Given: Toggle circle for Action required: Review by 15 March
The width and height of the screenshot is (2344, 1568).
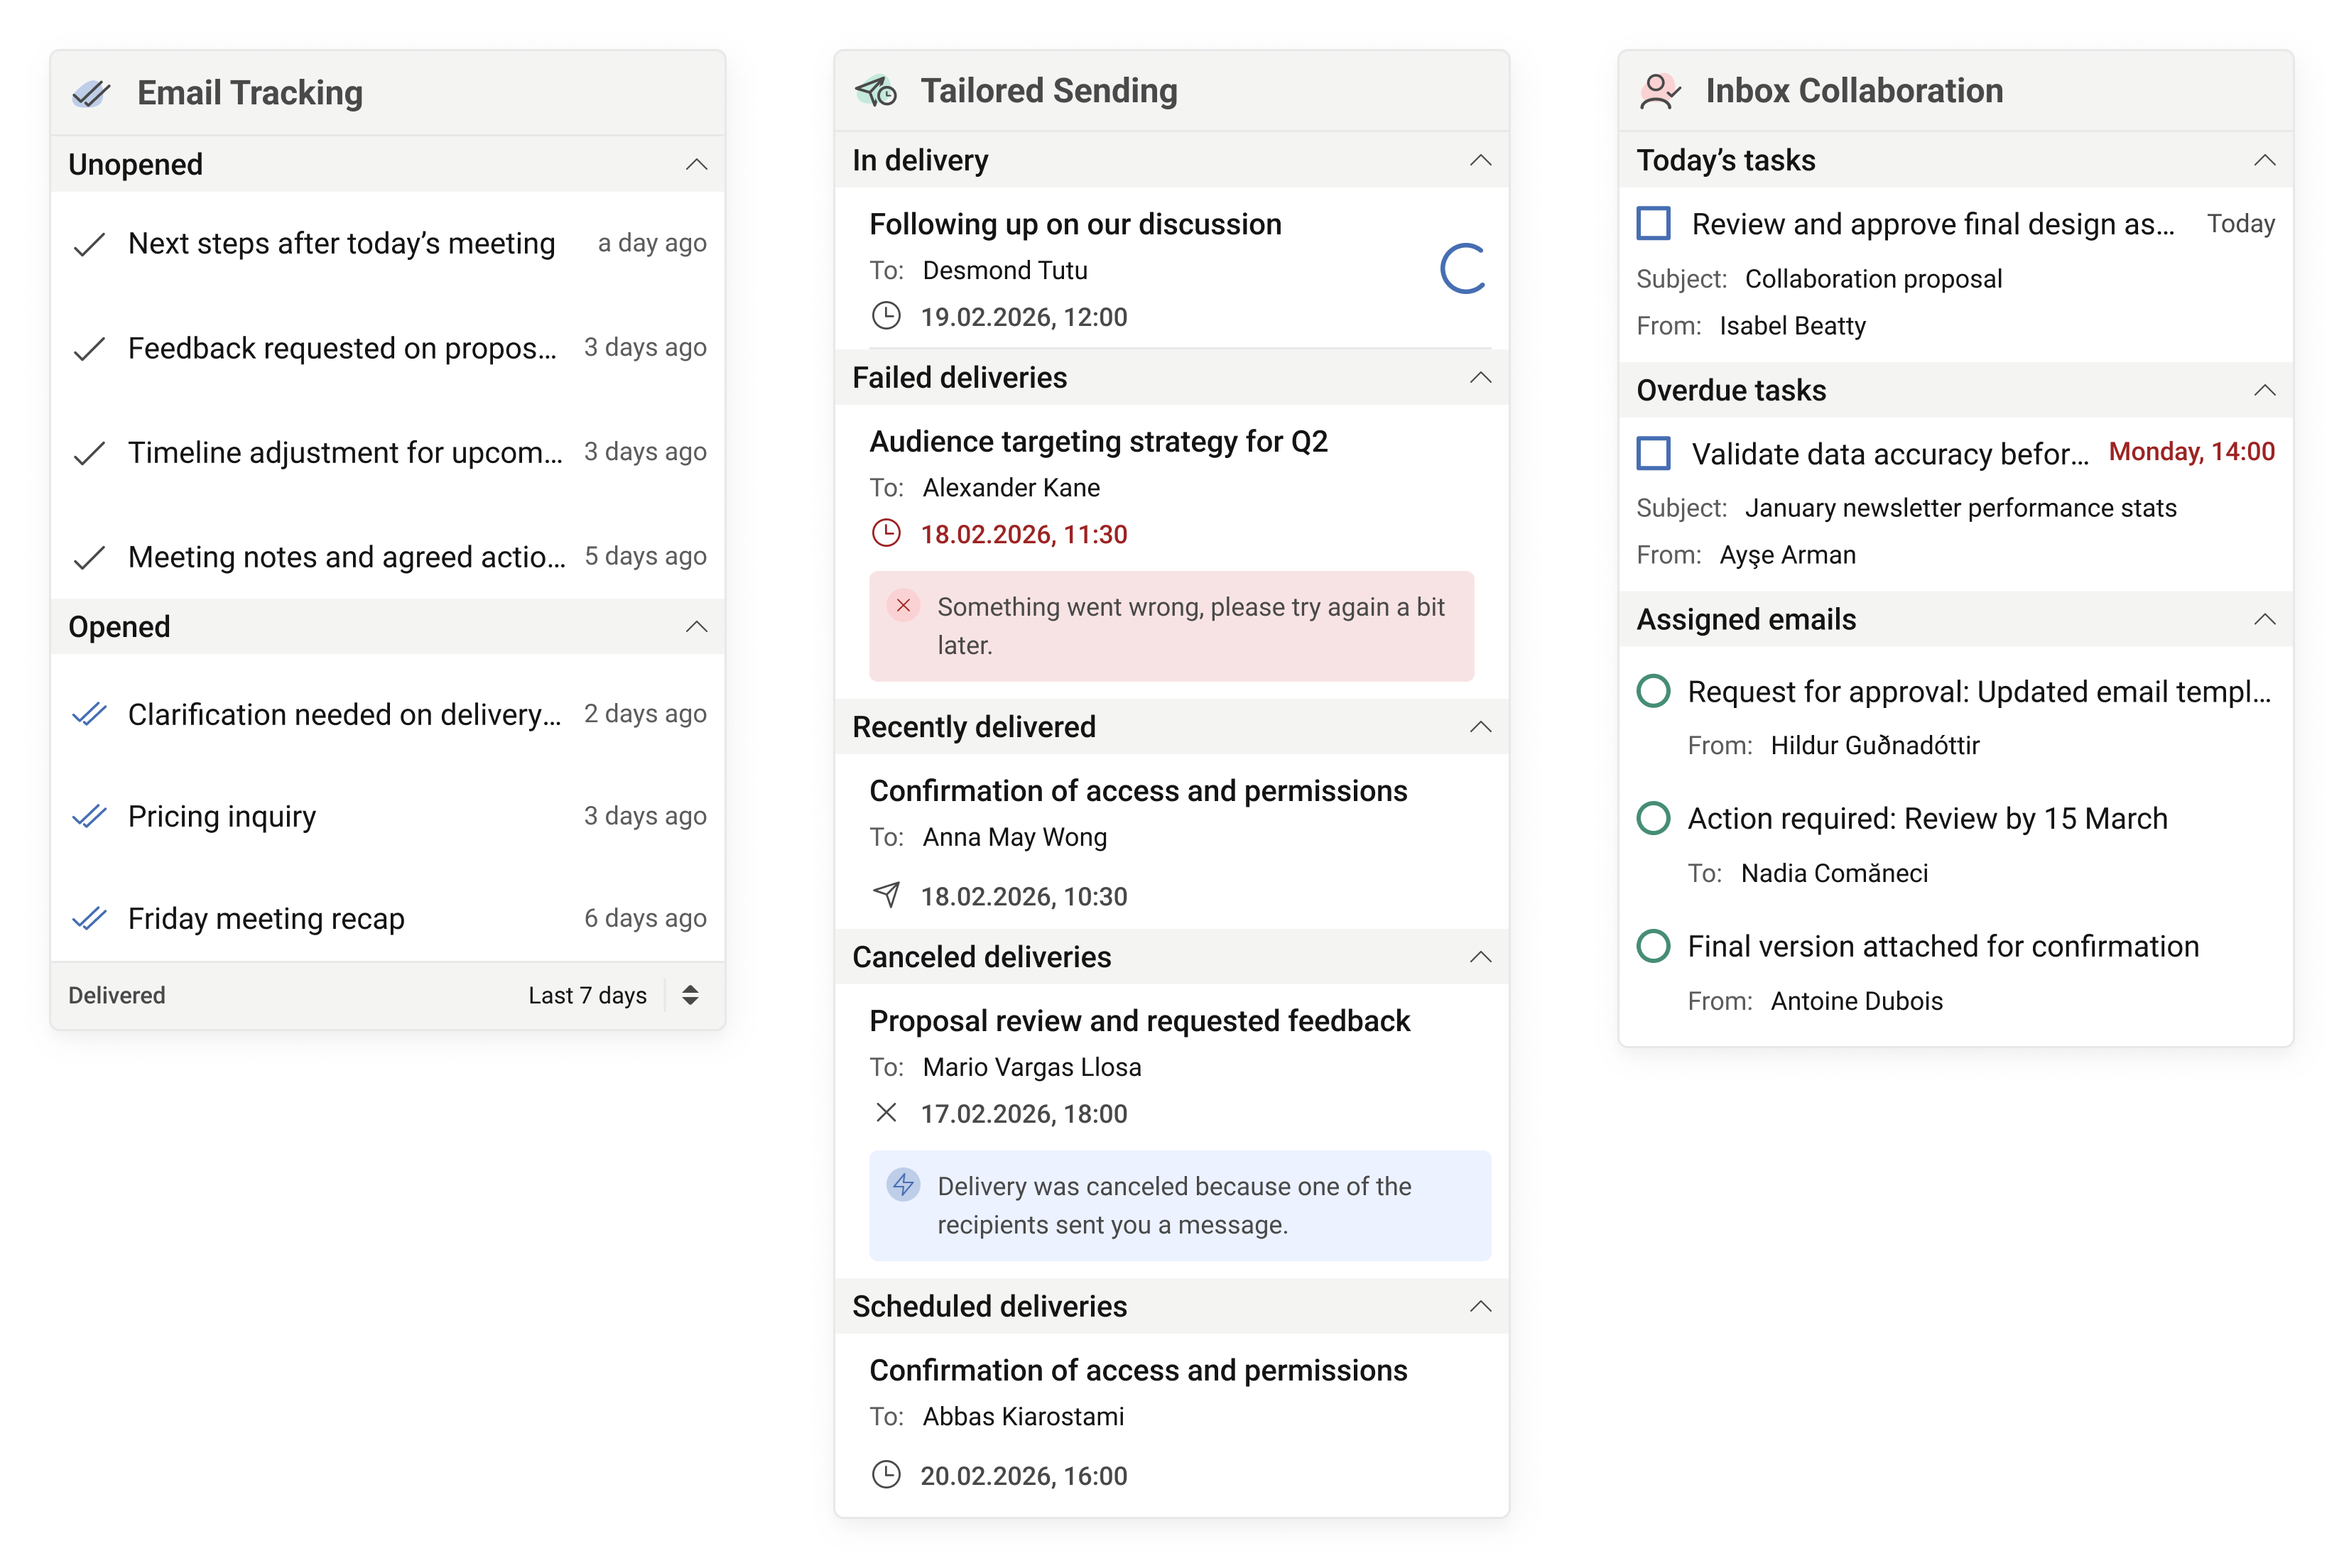Looking at the screenshot, I should (x=1654, y=818).
